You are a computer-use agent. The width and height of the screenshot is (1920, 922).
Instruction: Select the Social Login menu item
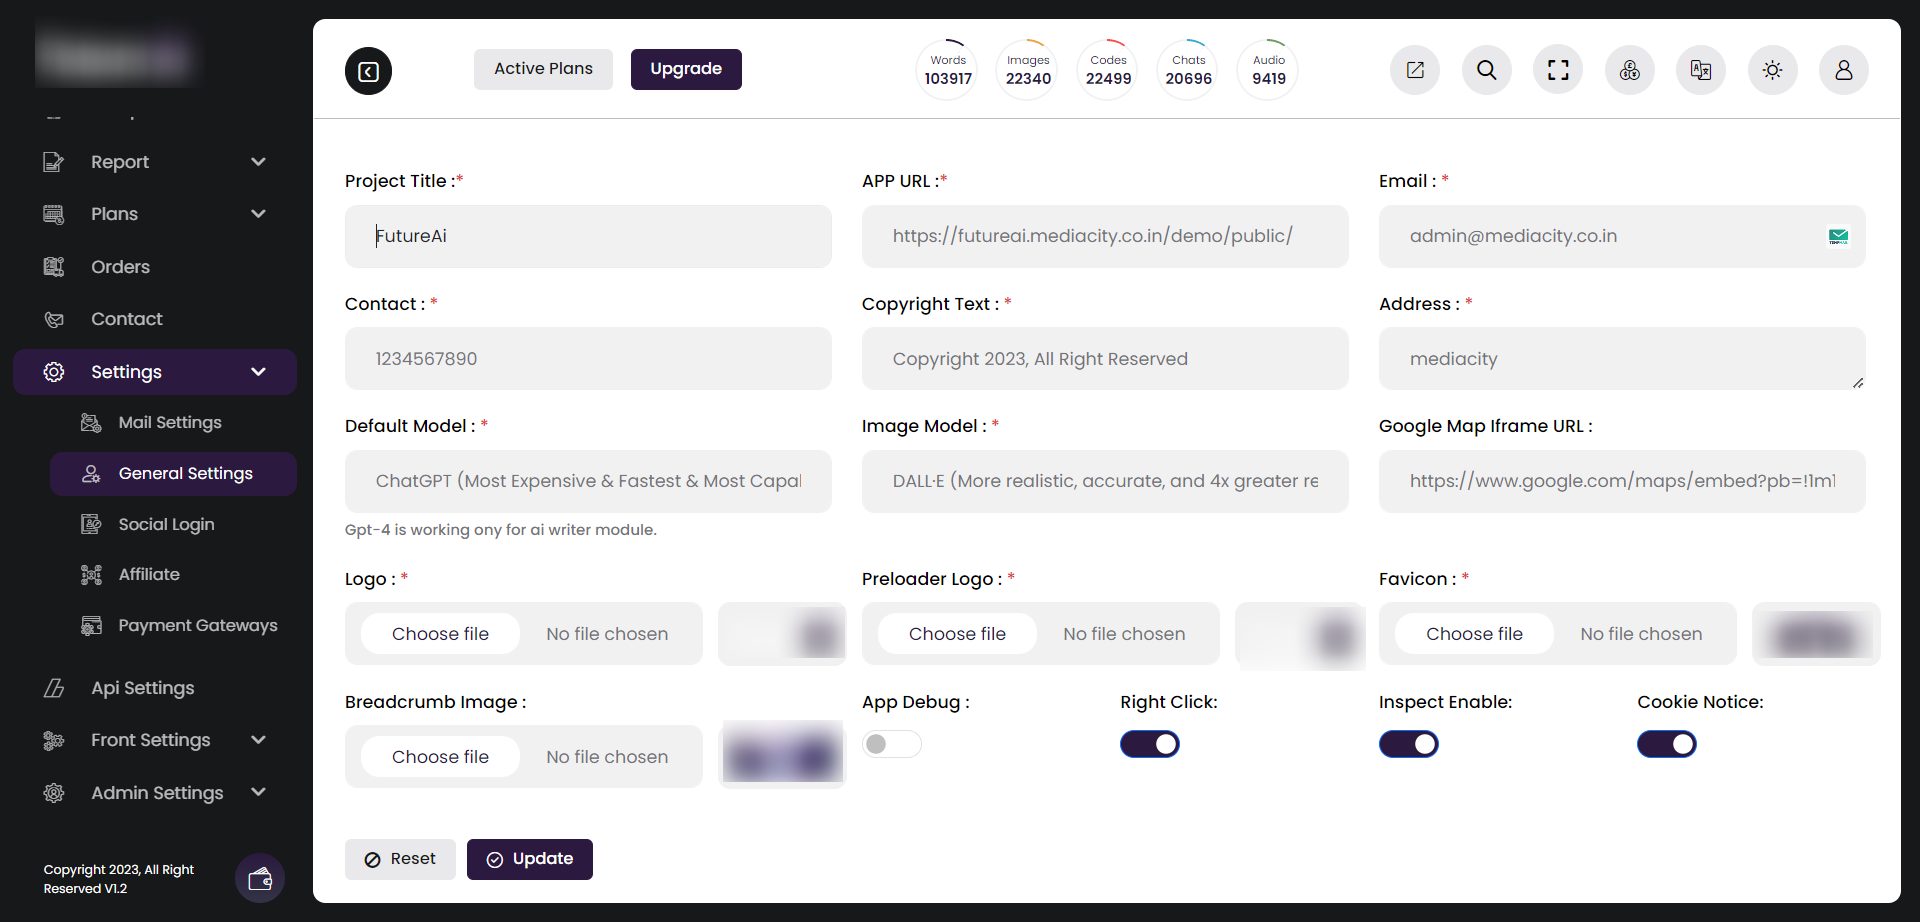166,523
